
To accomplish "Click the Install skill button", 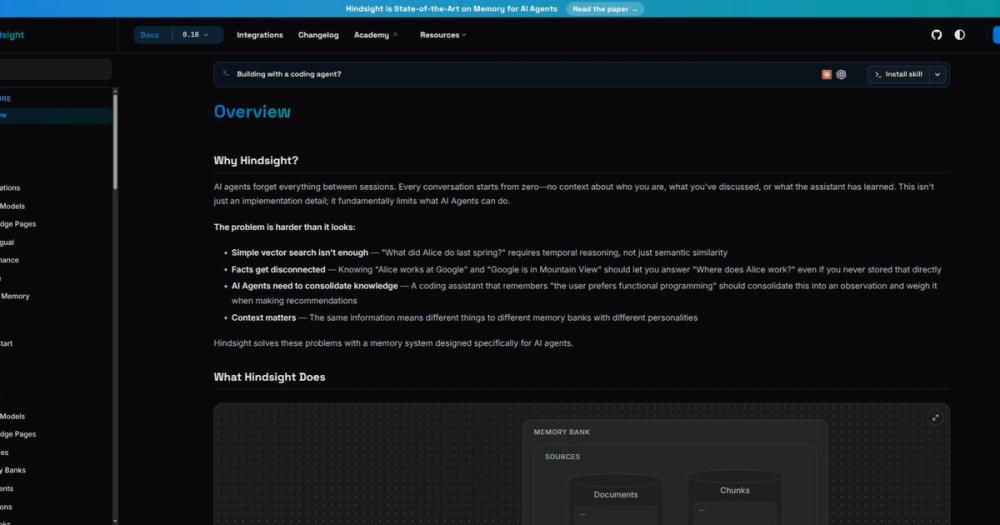I will point(899,75).
